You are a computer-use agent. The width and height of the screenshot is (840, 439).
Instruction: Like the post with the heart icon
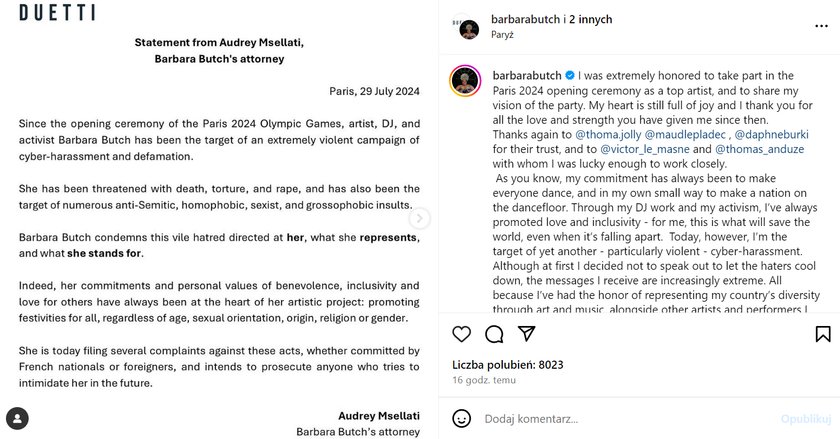coord(461,334)
